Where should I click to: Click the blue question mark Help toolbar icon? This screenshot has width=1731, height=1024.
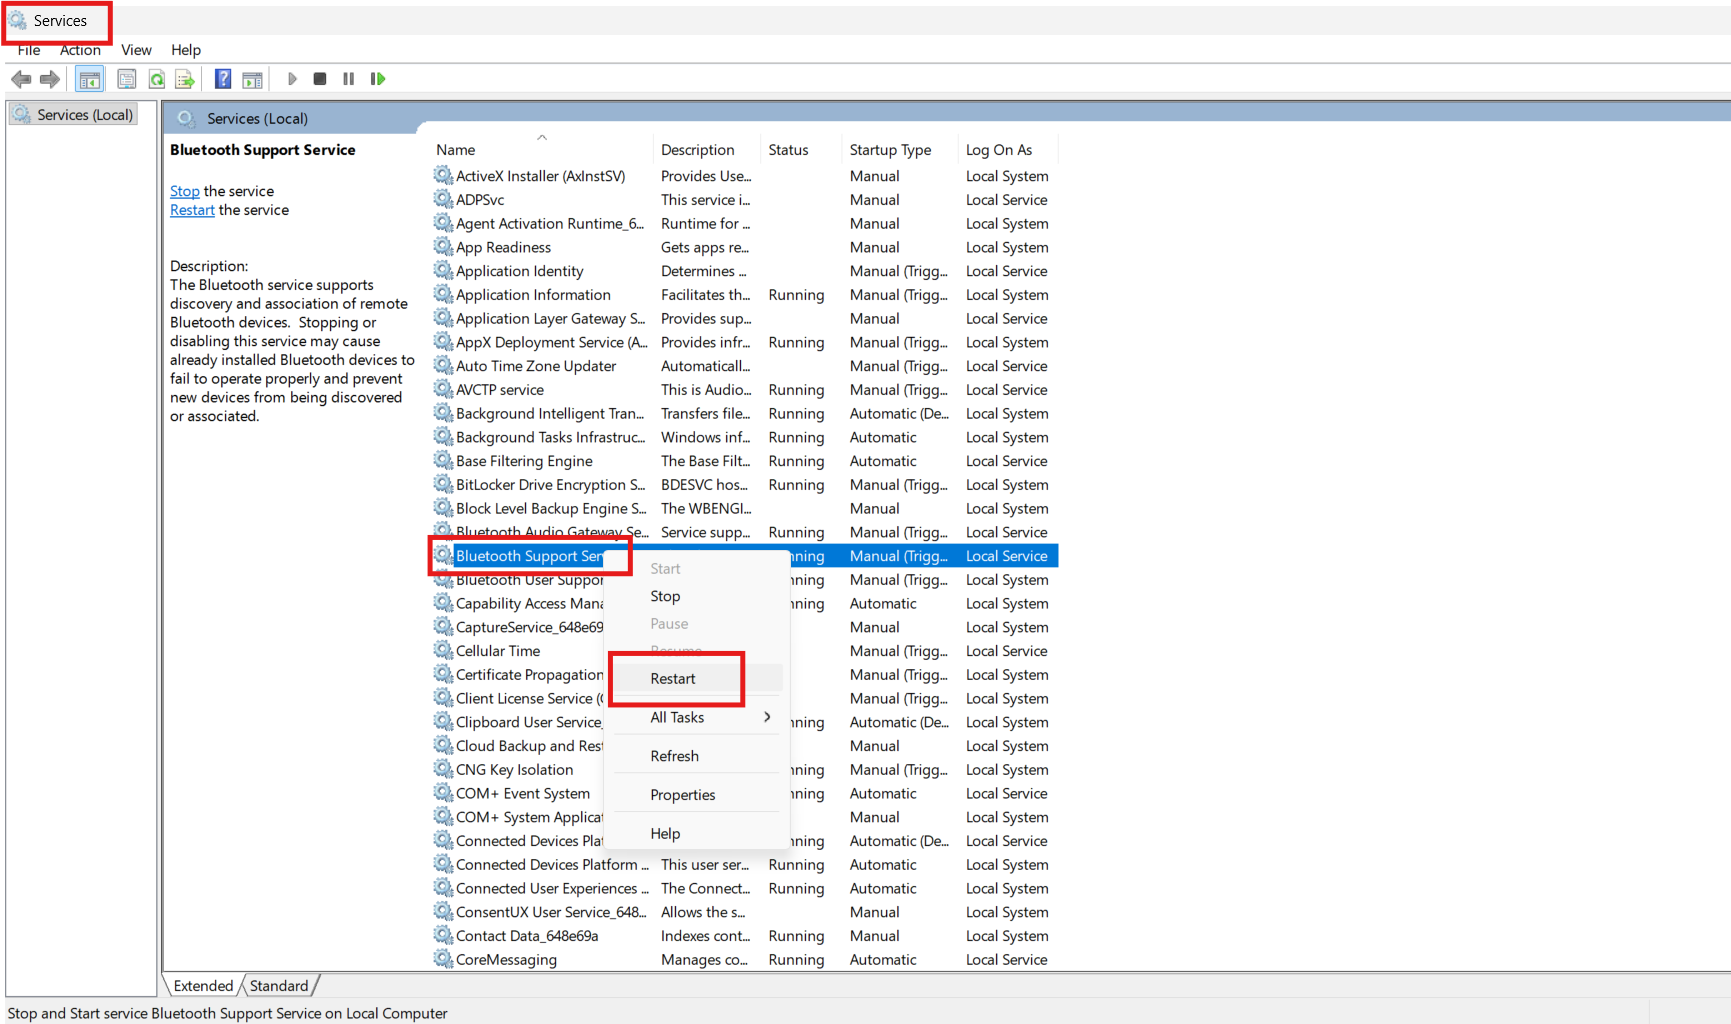[x=223, y=79]
